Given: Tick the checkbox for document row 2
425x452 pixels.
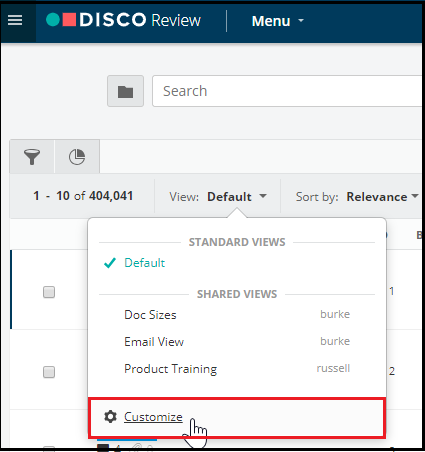Looking at the screenshot, I should click(49, 372).
